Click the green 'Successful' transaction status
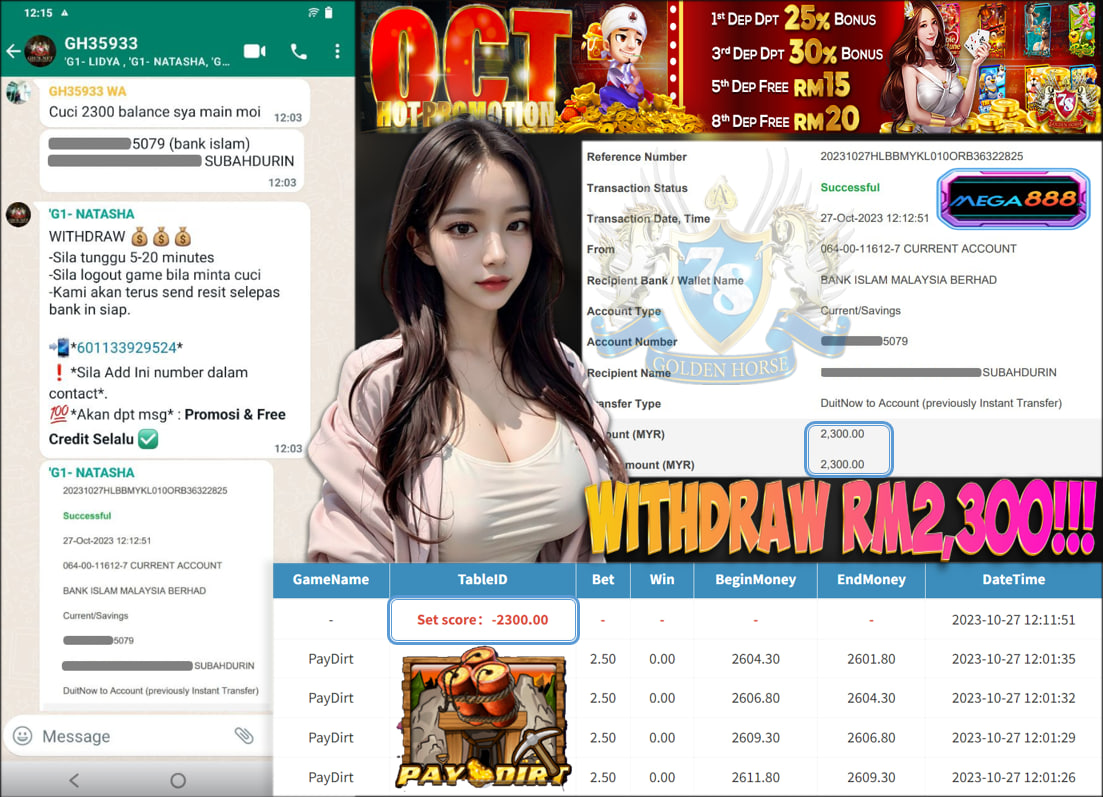 pyautogui.click(x=850, y=187)
